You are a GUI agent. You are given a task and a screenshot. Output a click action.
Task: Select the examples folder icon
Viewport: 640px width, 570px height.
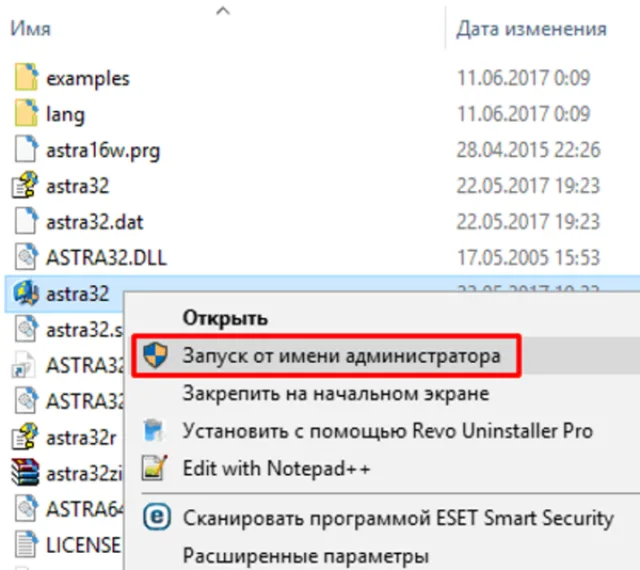tap(26, 77)
